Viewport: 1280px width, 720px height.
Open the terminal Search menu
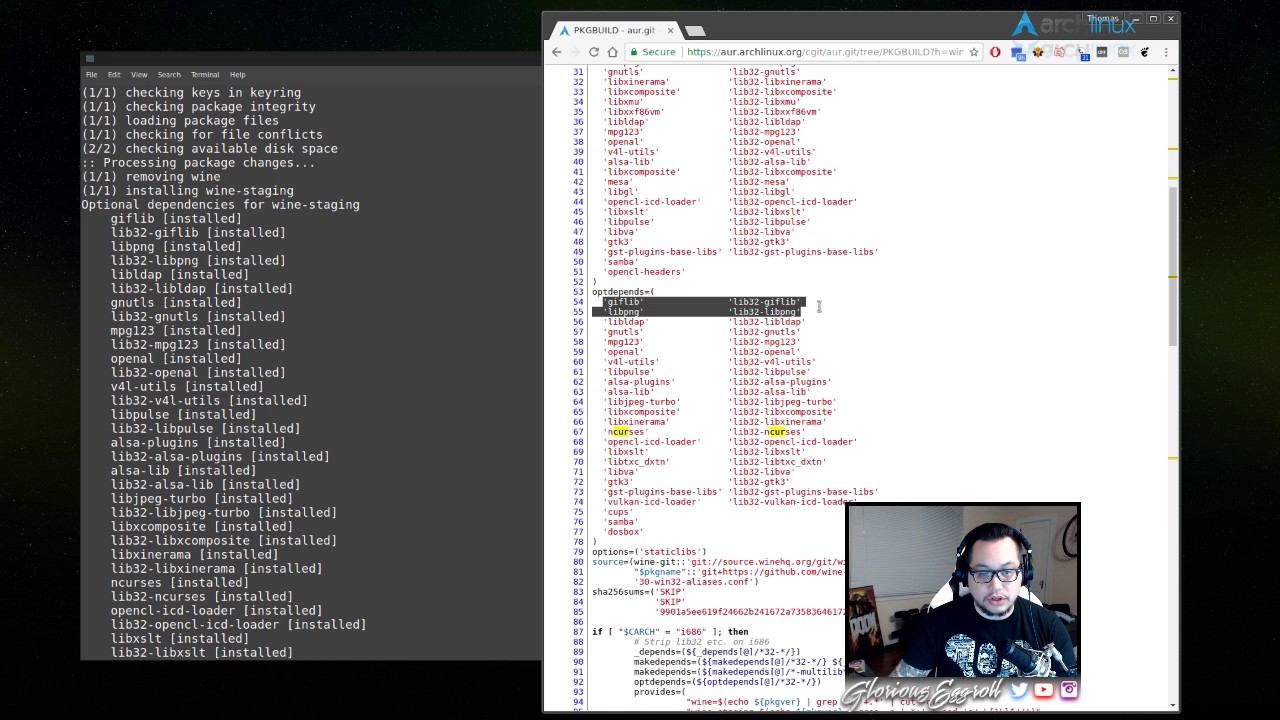(x=169, y=75)
